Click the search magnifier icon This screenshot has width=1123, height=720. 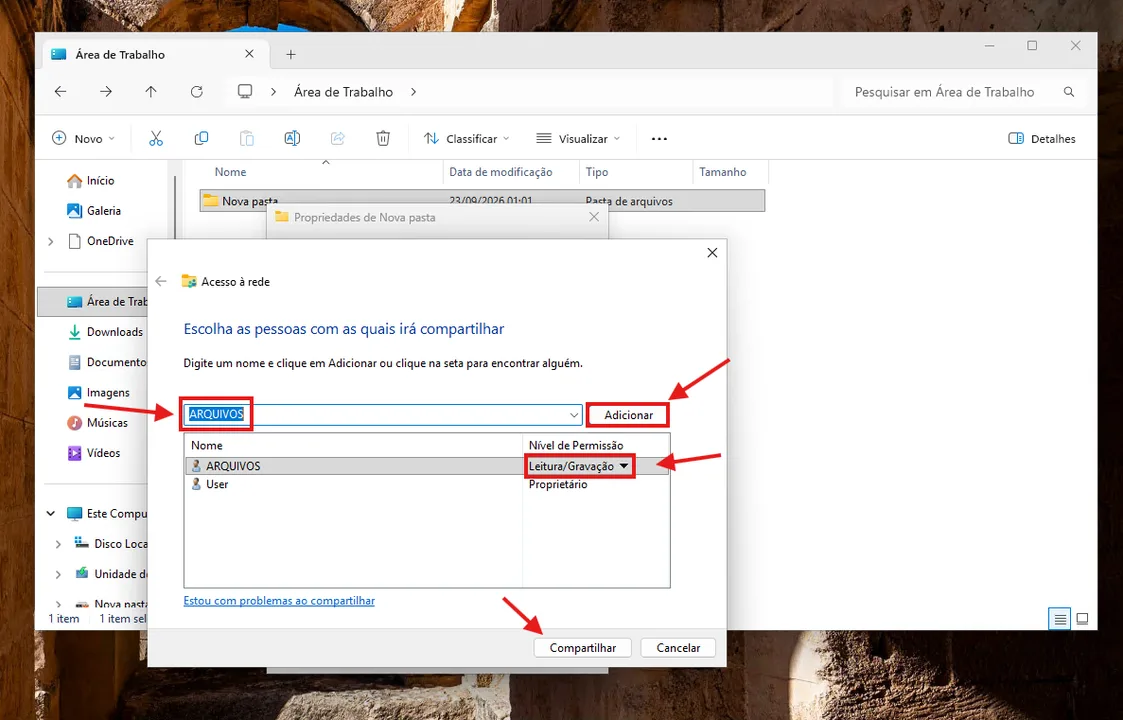point(1069,92)
